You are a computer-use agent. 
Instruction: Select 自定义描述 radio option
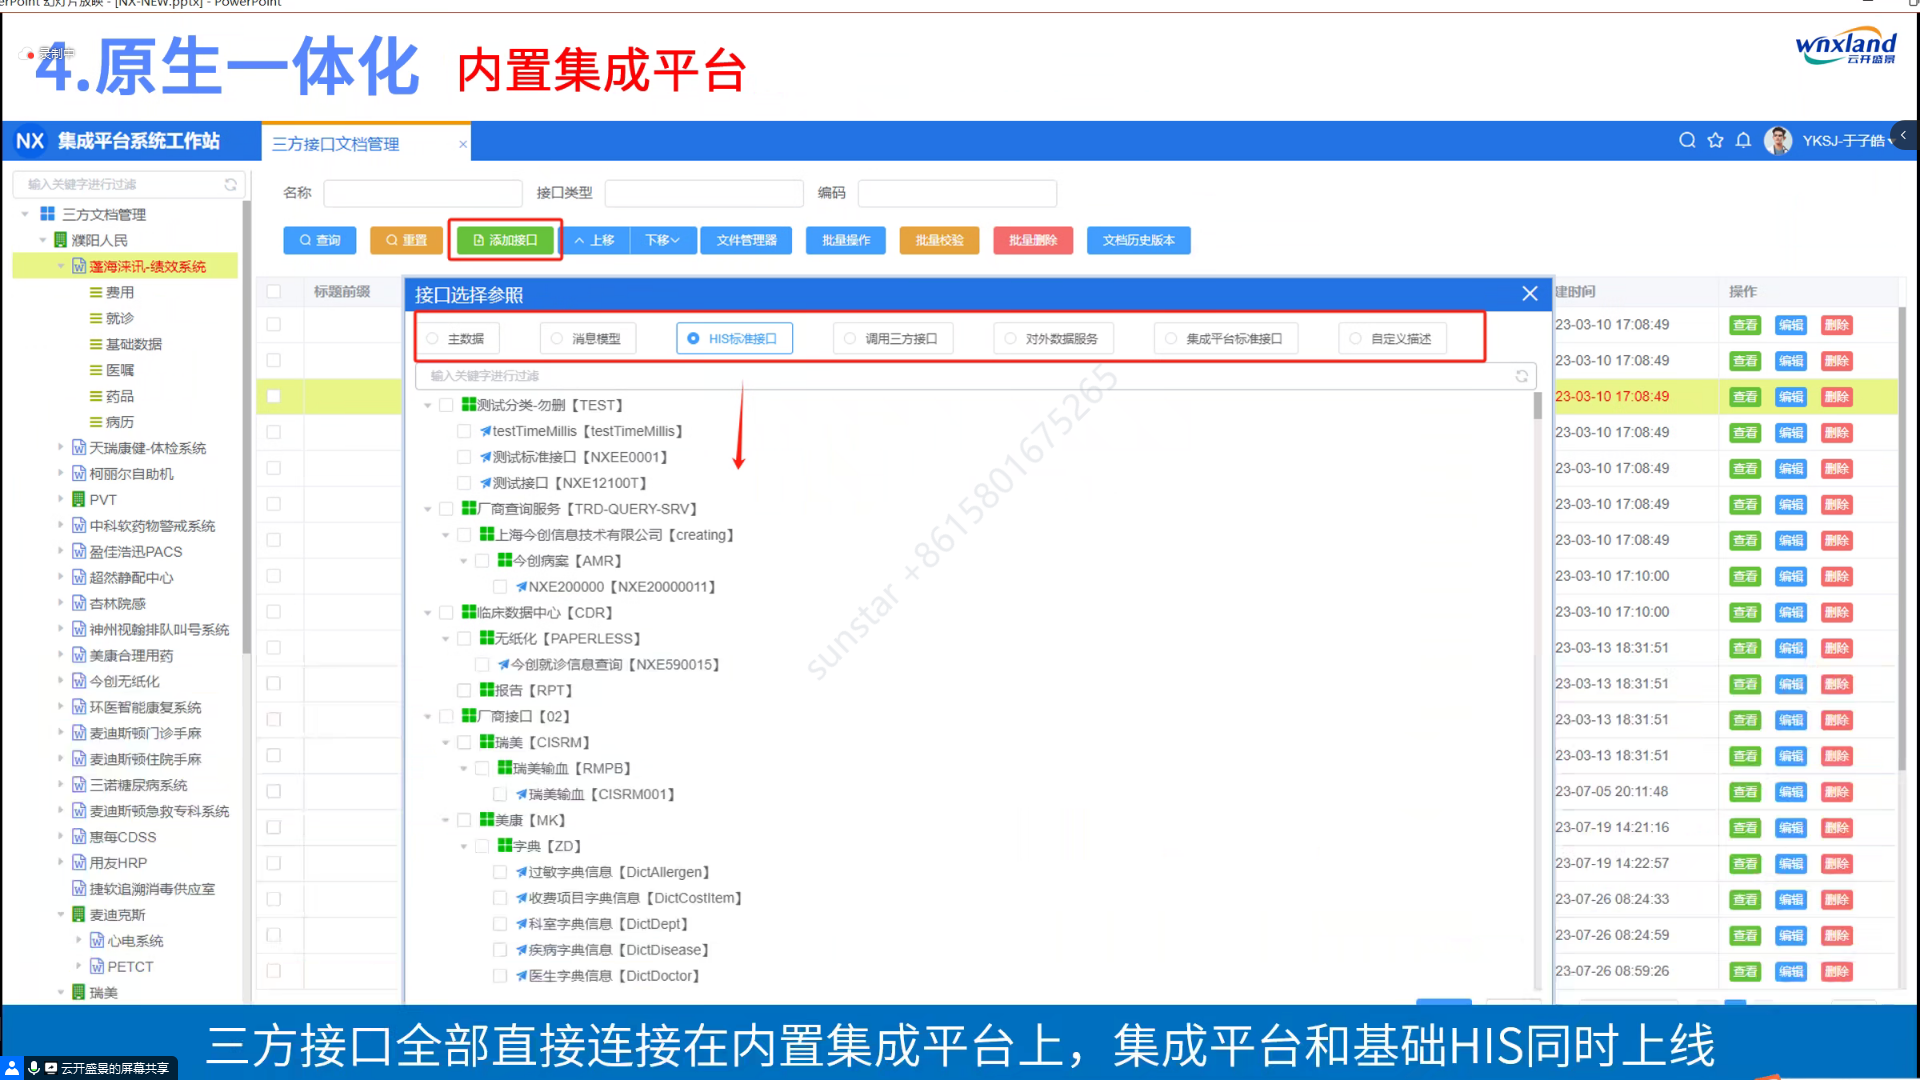1355,339
